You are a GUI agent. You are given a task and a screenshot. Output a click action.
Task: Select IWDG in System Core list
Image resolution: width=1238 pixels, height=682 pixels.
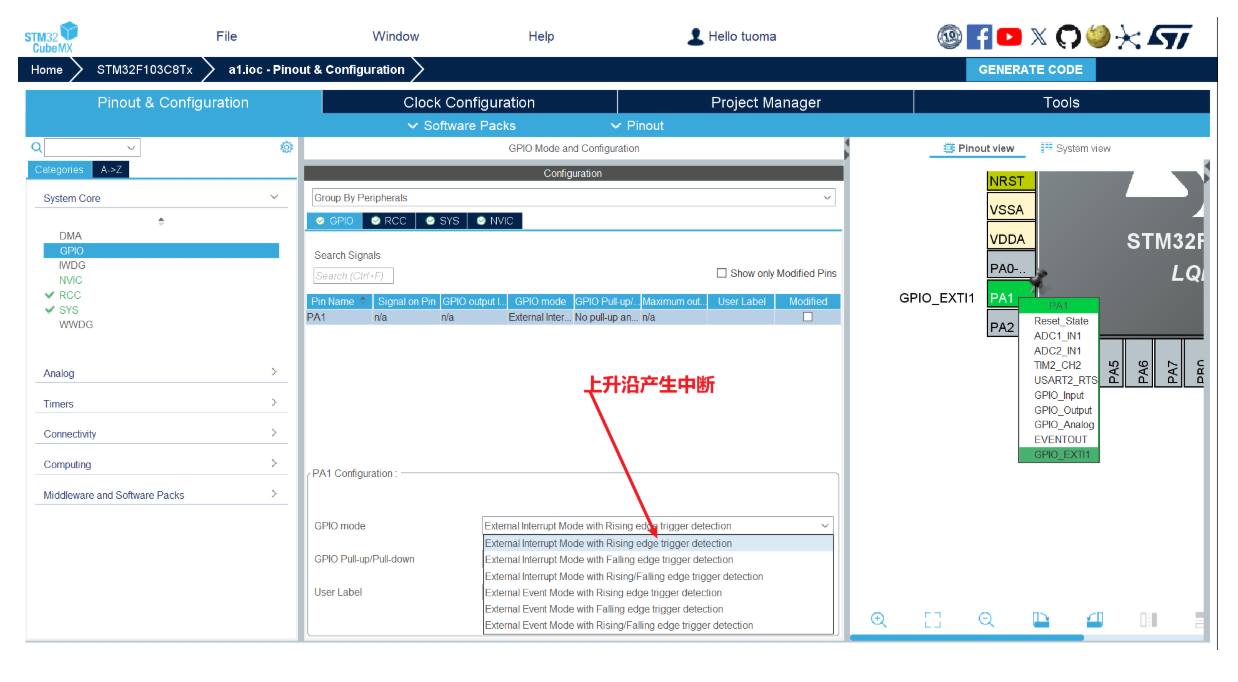(x=72, y=265)
